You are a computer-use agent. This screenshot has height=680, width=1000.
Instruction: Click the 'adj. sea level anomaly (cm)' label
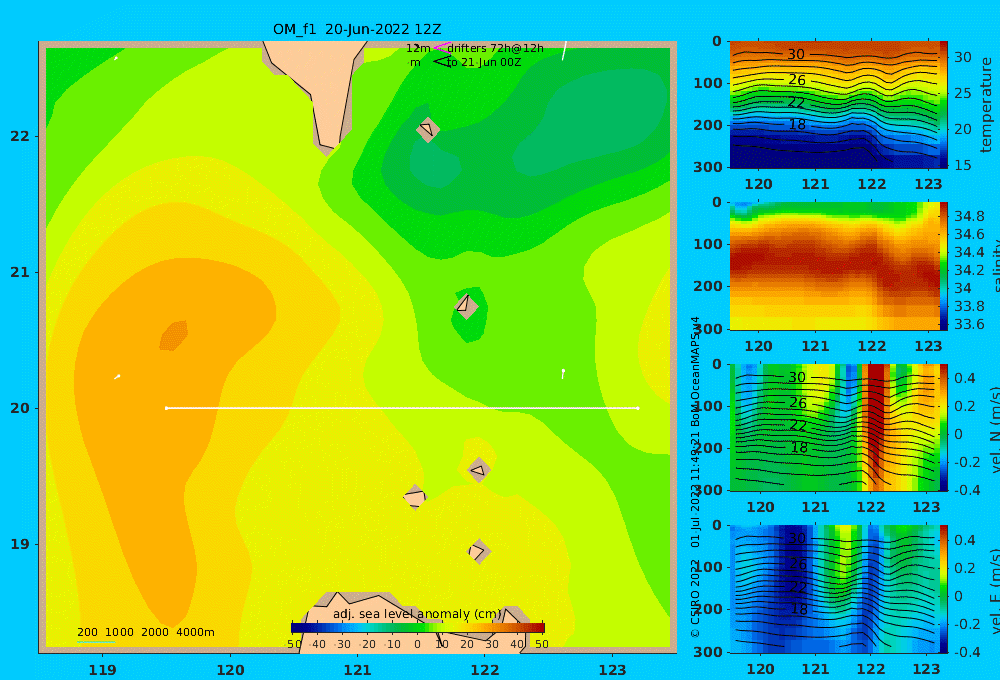[417, 614]
